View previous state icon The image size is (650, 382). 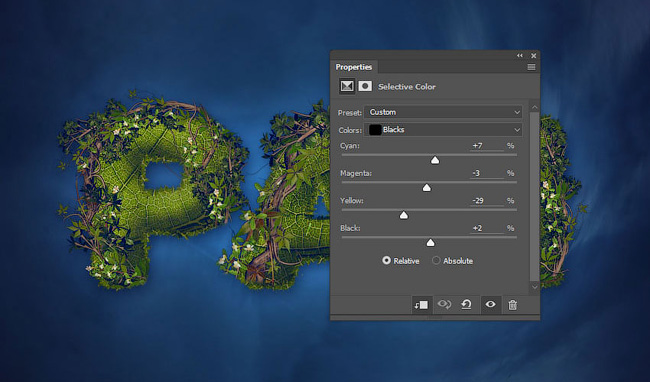[x=444, y=305]
